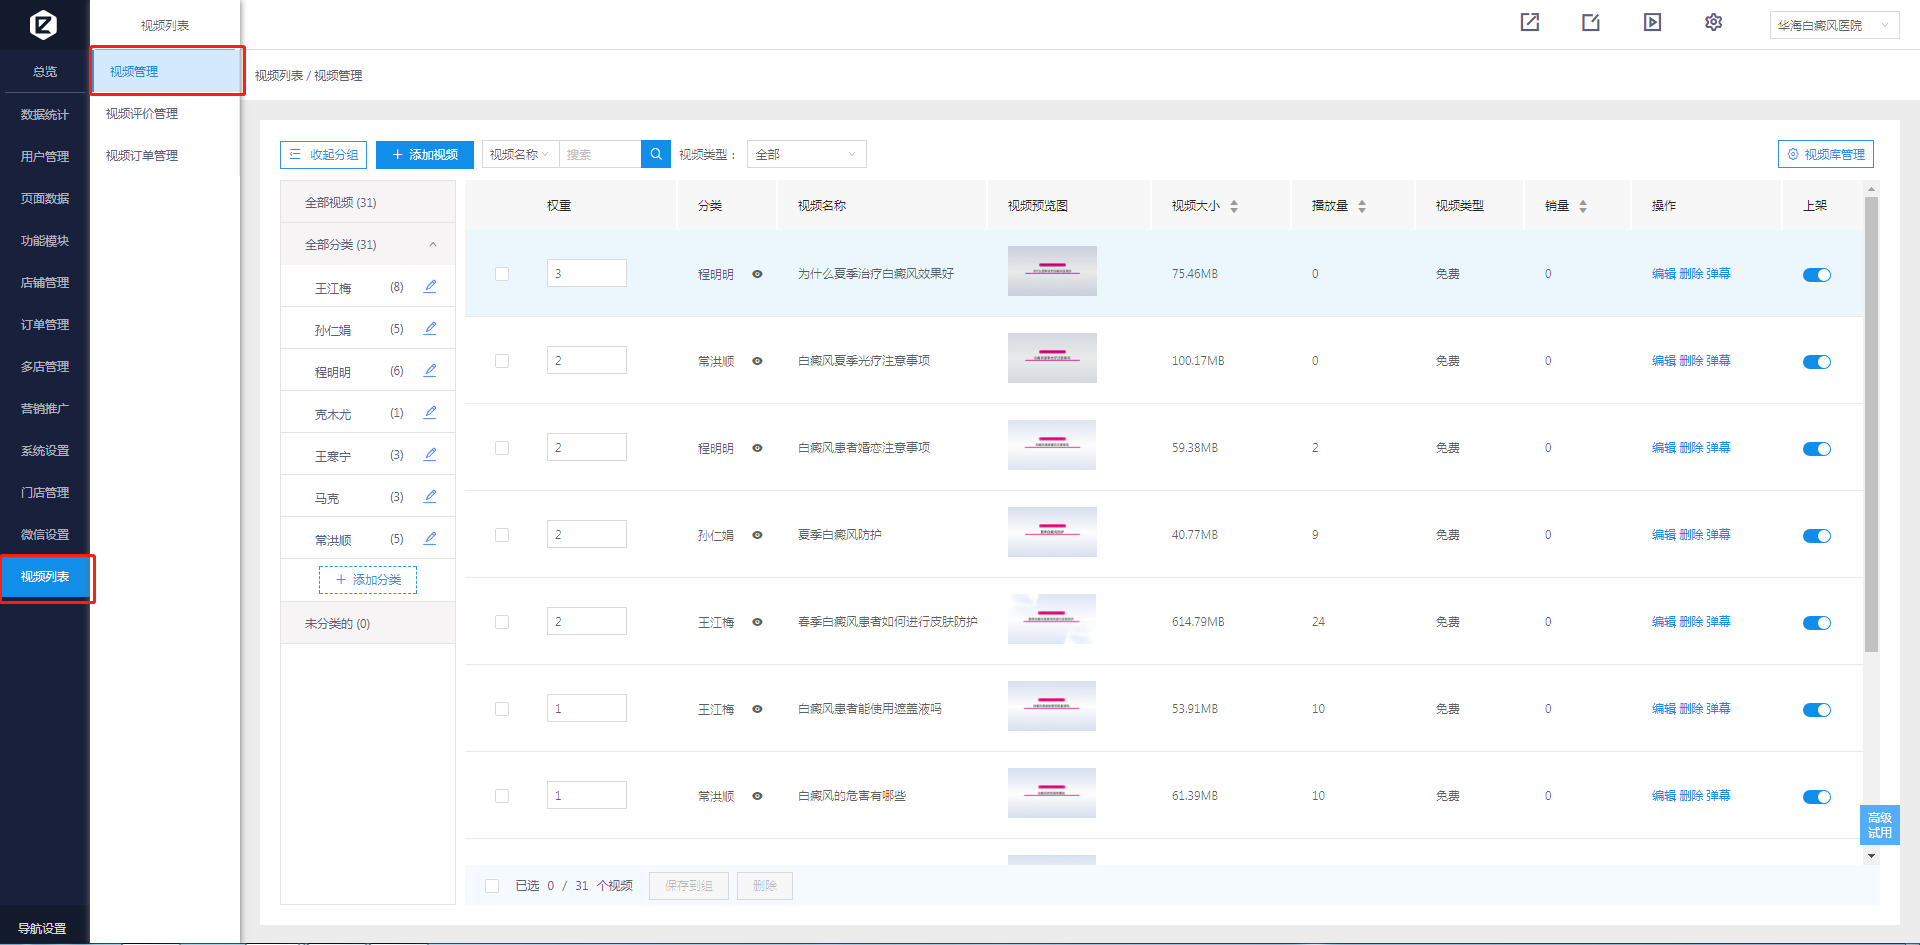This screenshot has width=1920, height=945.
Task: Click the app logo in top-left corner
Action: tap(44, 24)
